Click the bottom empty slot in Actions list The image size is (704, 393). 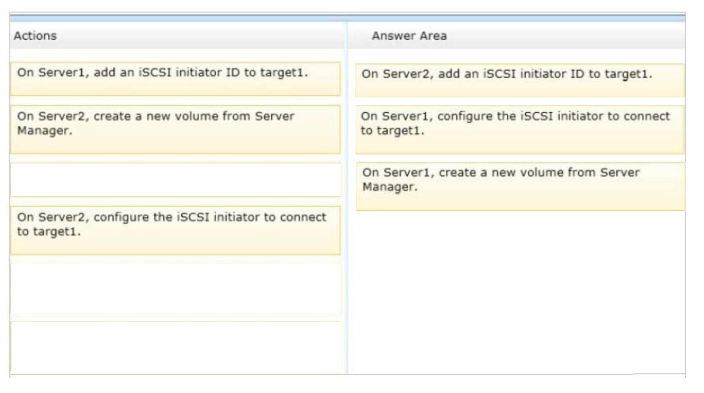coord(175,347)
